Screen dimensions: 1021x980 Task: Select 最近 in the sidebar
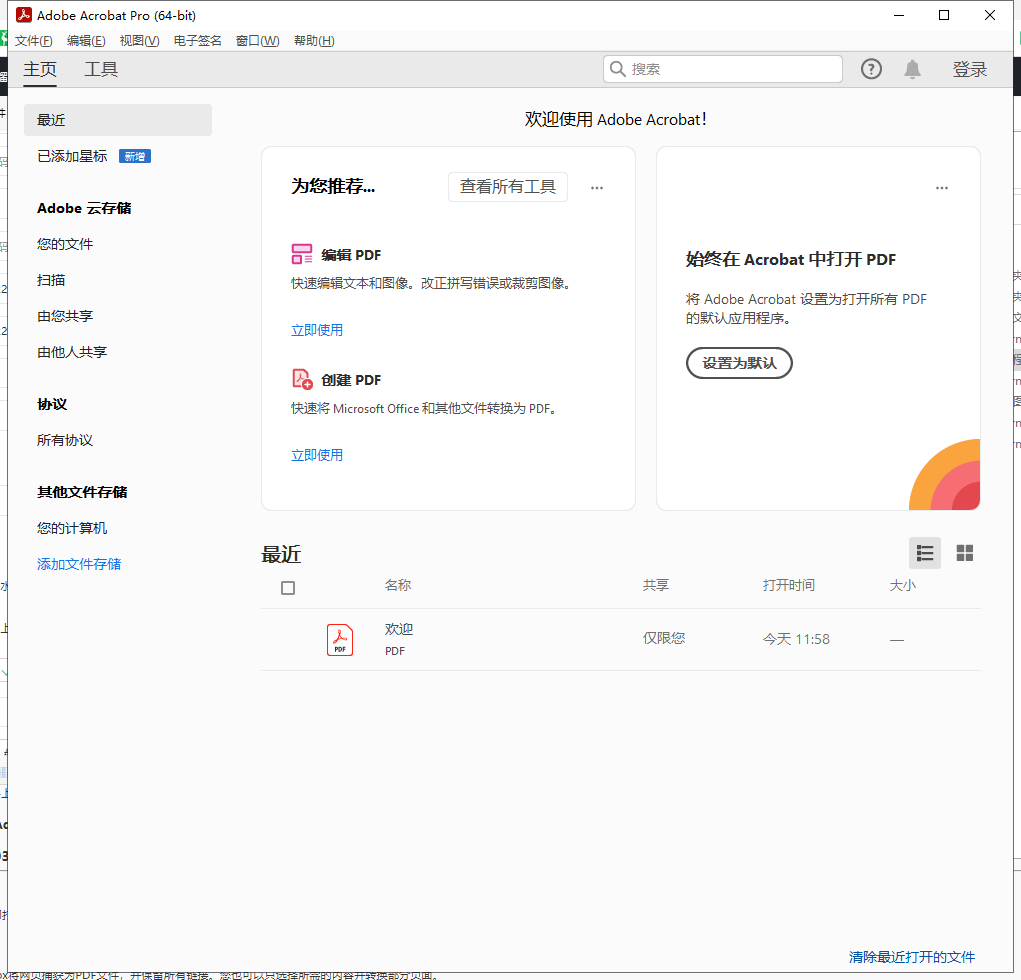pos(118,120)
